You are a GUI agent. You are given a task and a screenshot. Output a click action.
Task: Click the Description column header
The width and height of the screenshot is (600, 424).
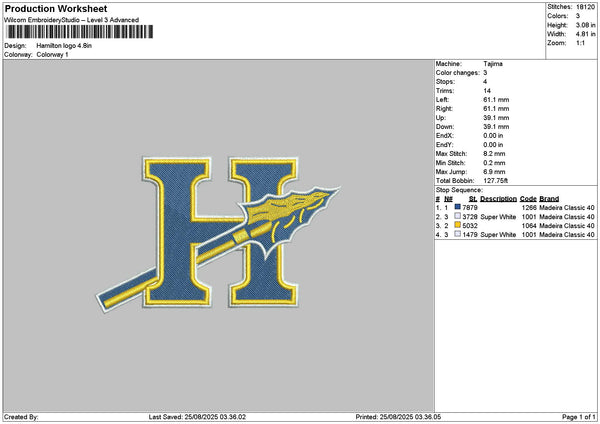498,199
